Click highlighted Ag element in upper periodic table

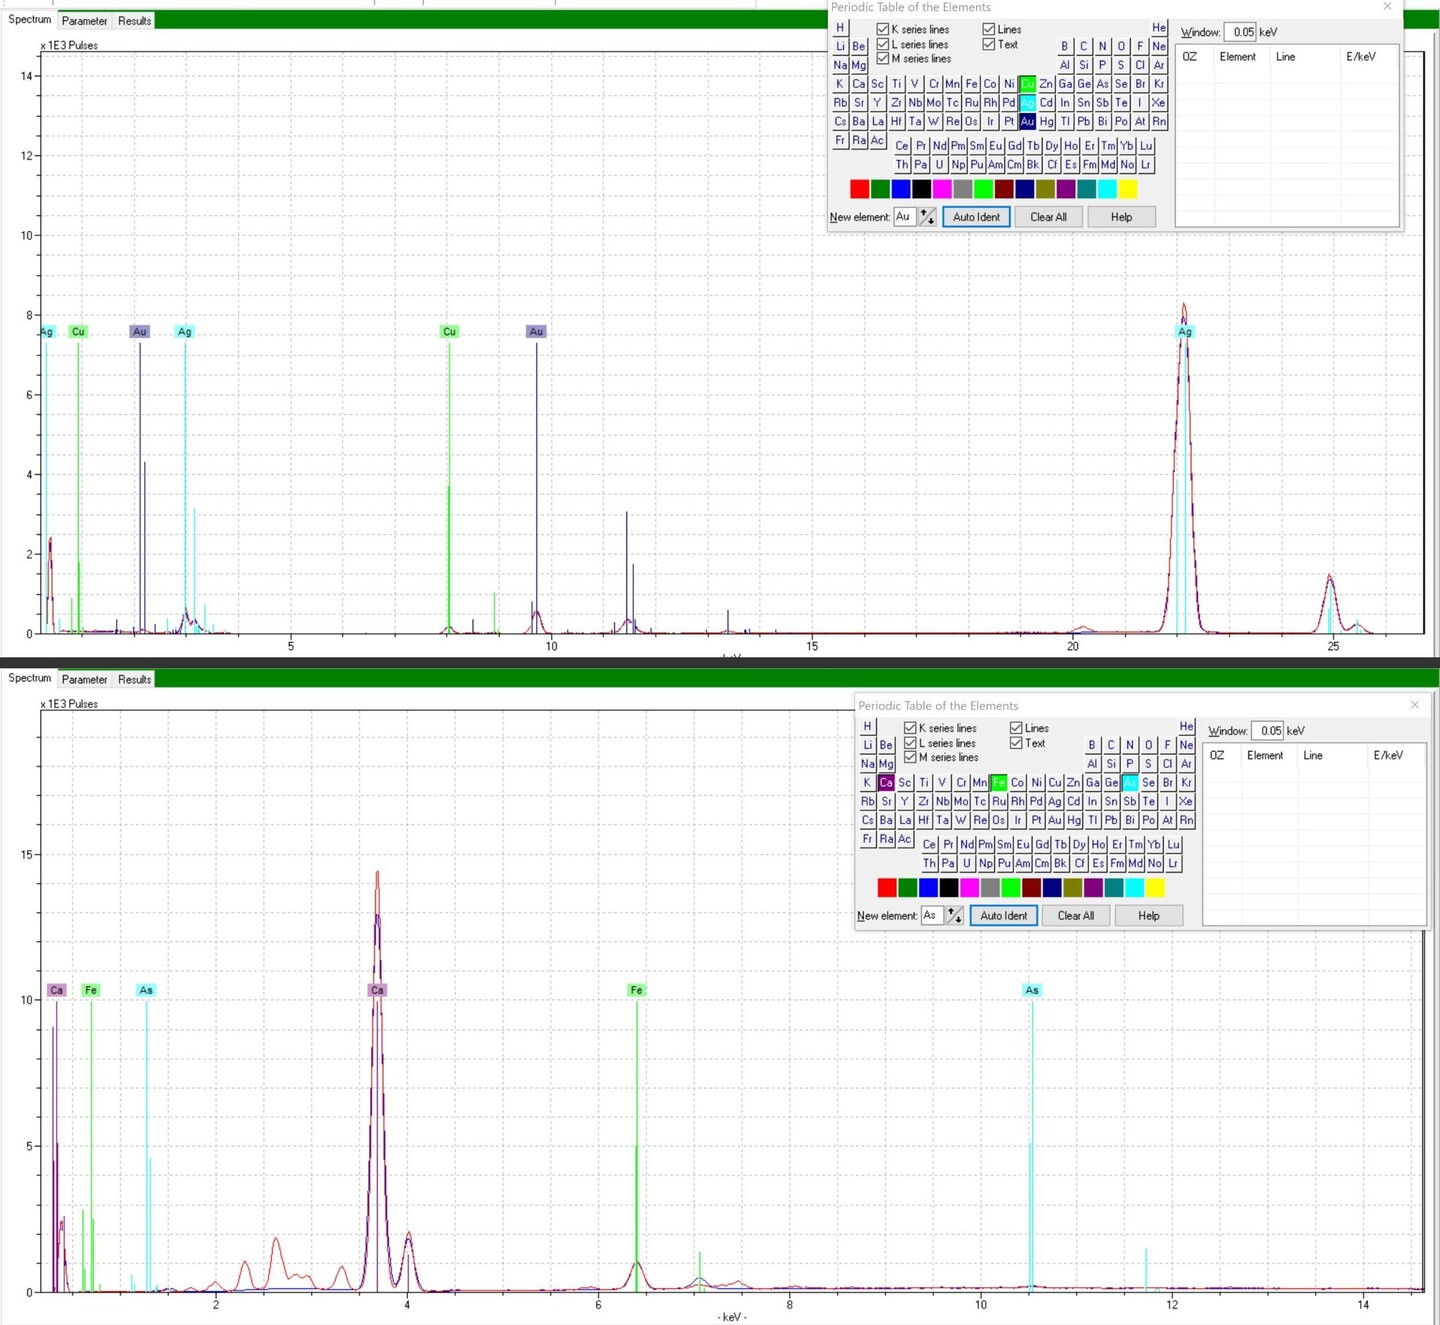(1027, 103)
